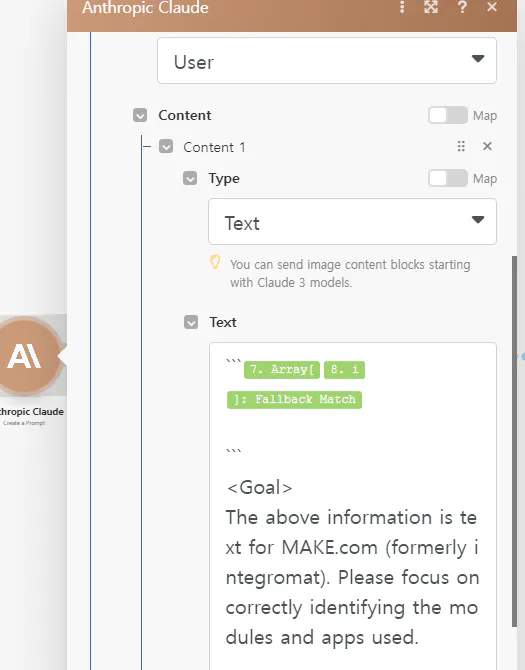Screen dimensions: 525x670
Task: Click the '8. i' mapped variable pill
Action: pyautogui.click(x=344, y=370)
